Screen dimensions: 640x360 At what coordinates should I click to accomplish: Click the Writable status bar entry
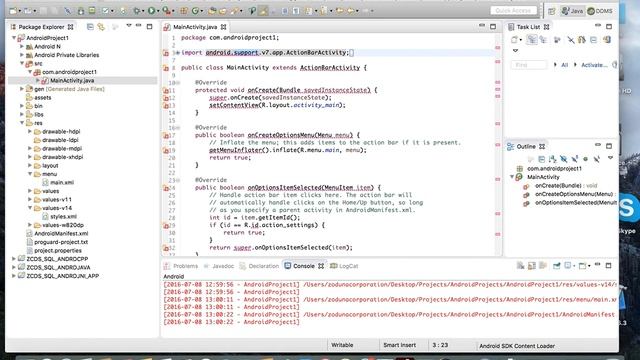click(342, 345)
